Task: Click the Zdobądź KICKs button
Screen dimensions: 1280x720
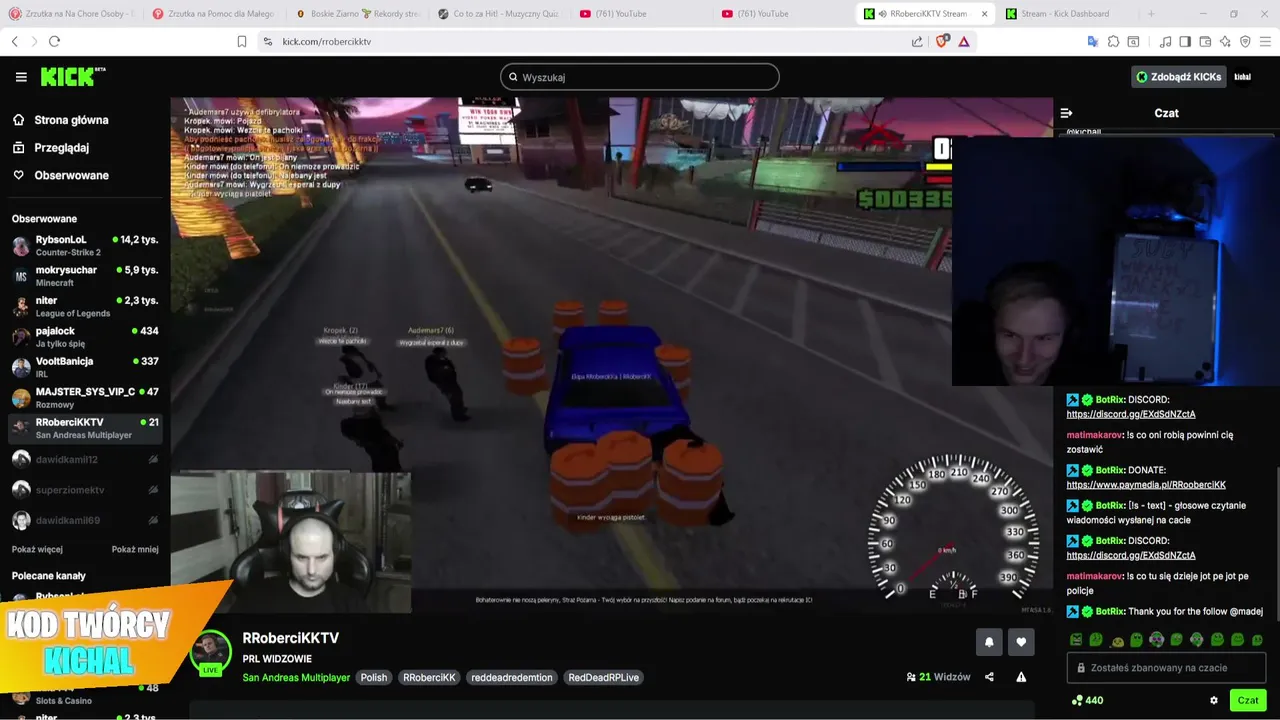Action: point(1177,77)
